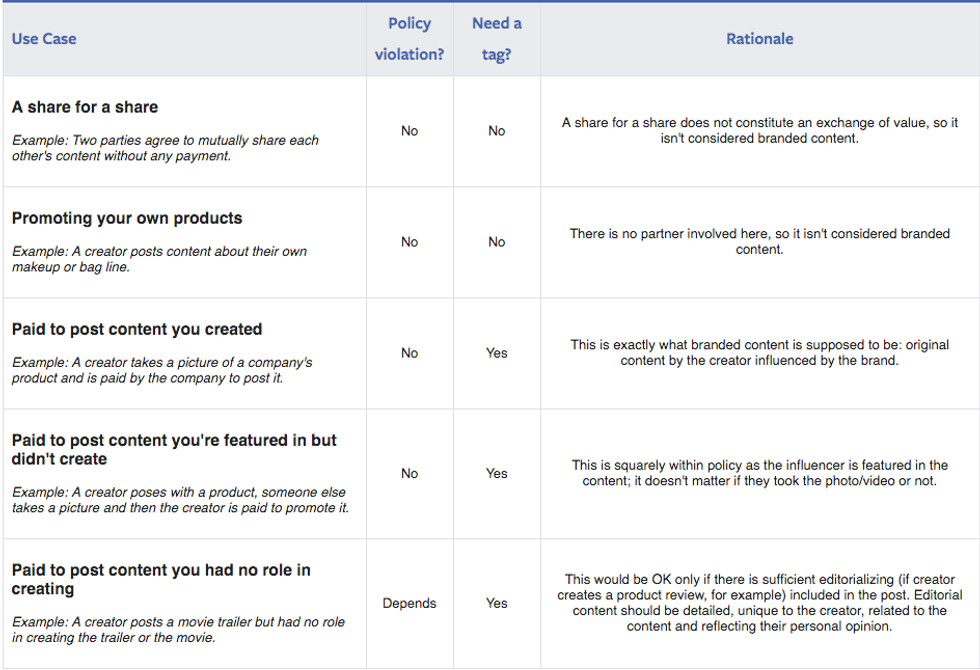Click the rationale about exchange of value
The width and height of the screenshot is (980, 670).
[759, 130]
